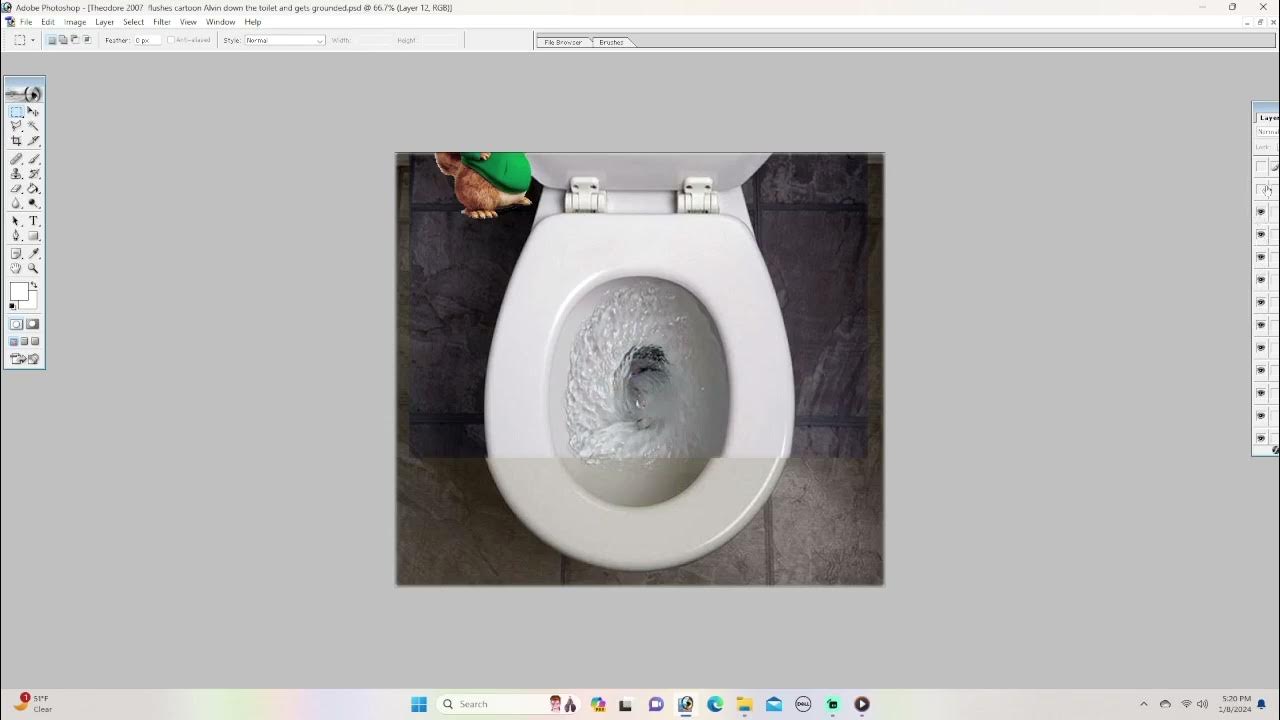The height and width of the screenshot is (720, 1280).
Task: Hide the topmost visible-eye layer in Layers
Action: [1261, 212]
